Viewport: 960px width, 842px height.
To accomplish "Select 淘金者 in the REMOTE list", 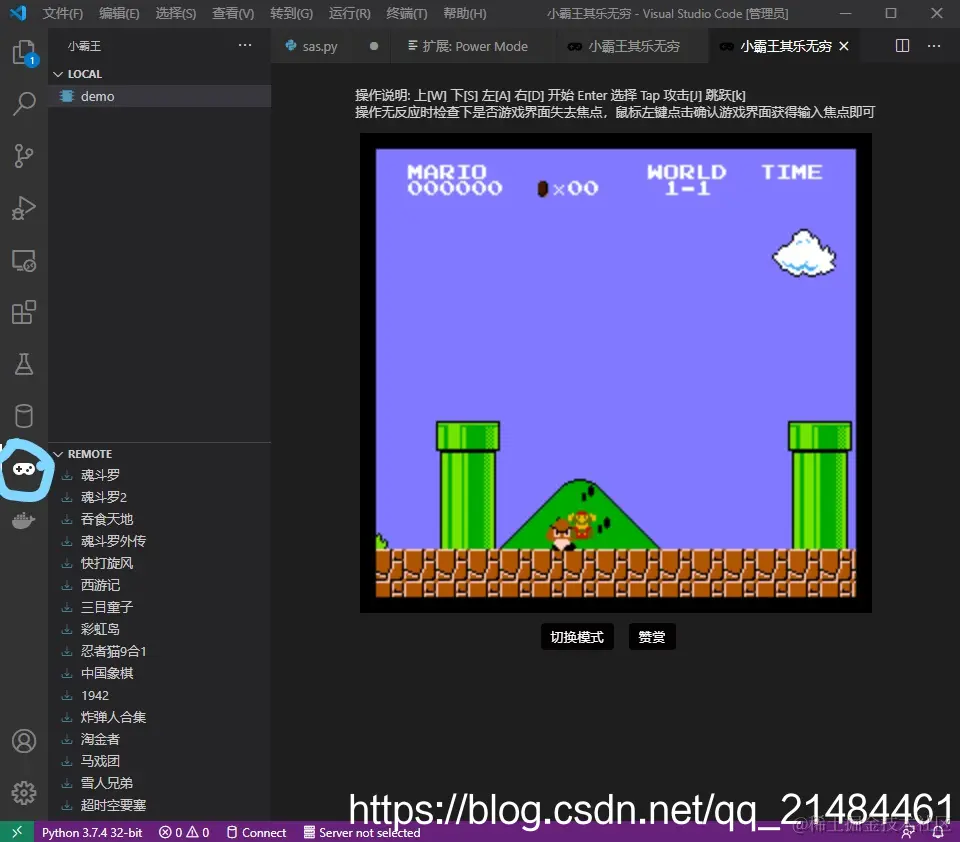I will click(160, 739).
